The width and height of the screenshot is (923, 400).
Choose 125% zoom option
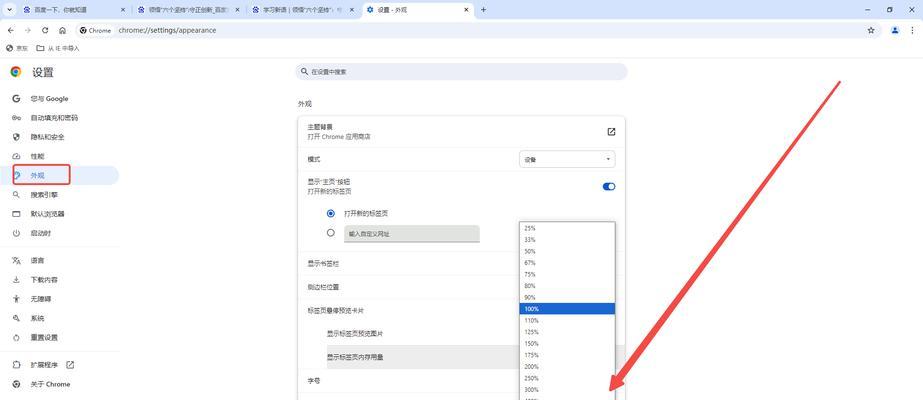pos(567,332)
